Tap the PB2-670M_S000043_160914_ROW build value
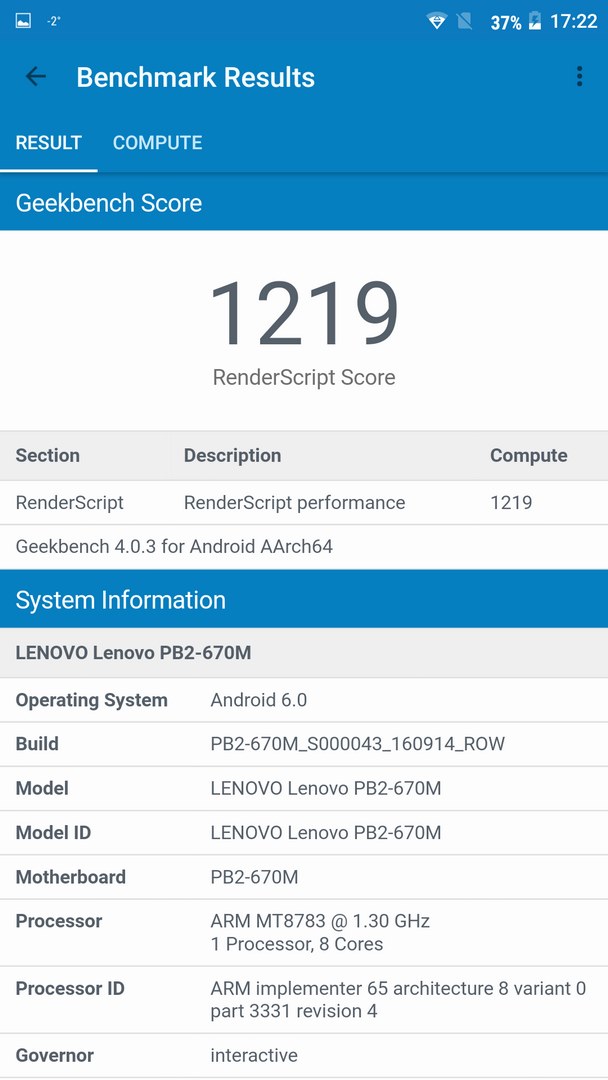Image resolution: width=608 pixels, height=1080 pixels. coord(357,744)
